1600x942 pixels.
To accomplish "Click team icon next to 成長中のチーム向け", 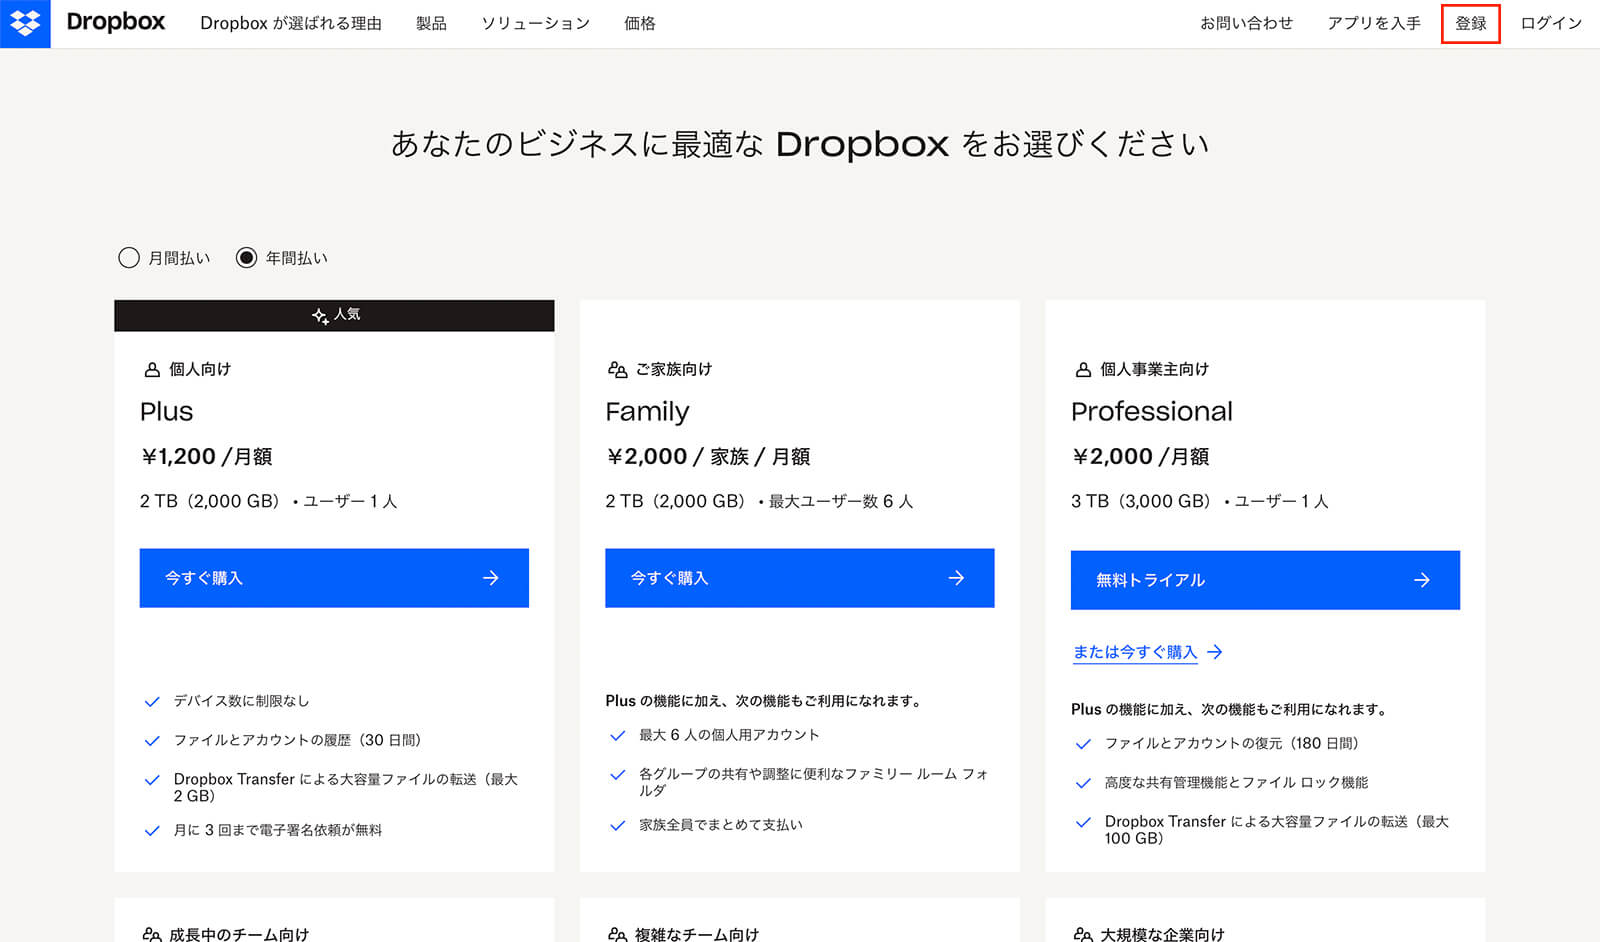I will pos(152,934).
